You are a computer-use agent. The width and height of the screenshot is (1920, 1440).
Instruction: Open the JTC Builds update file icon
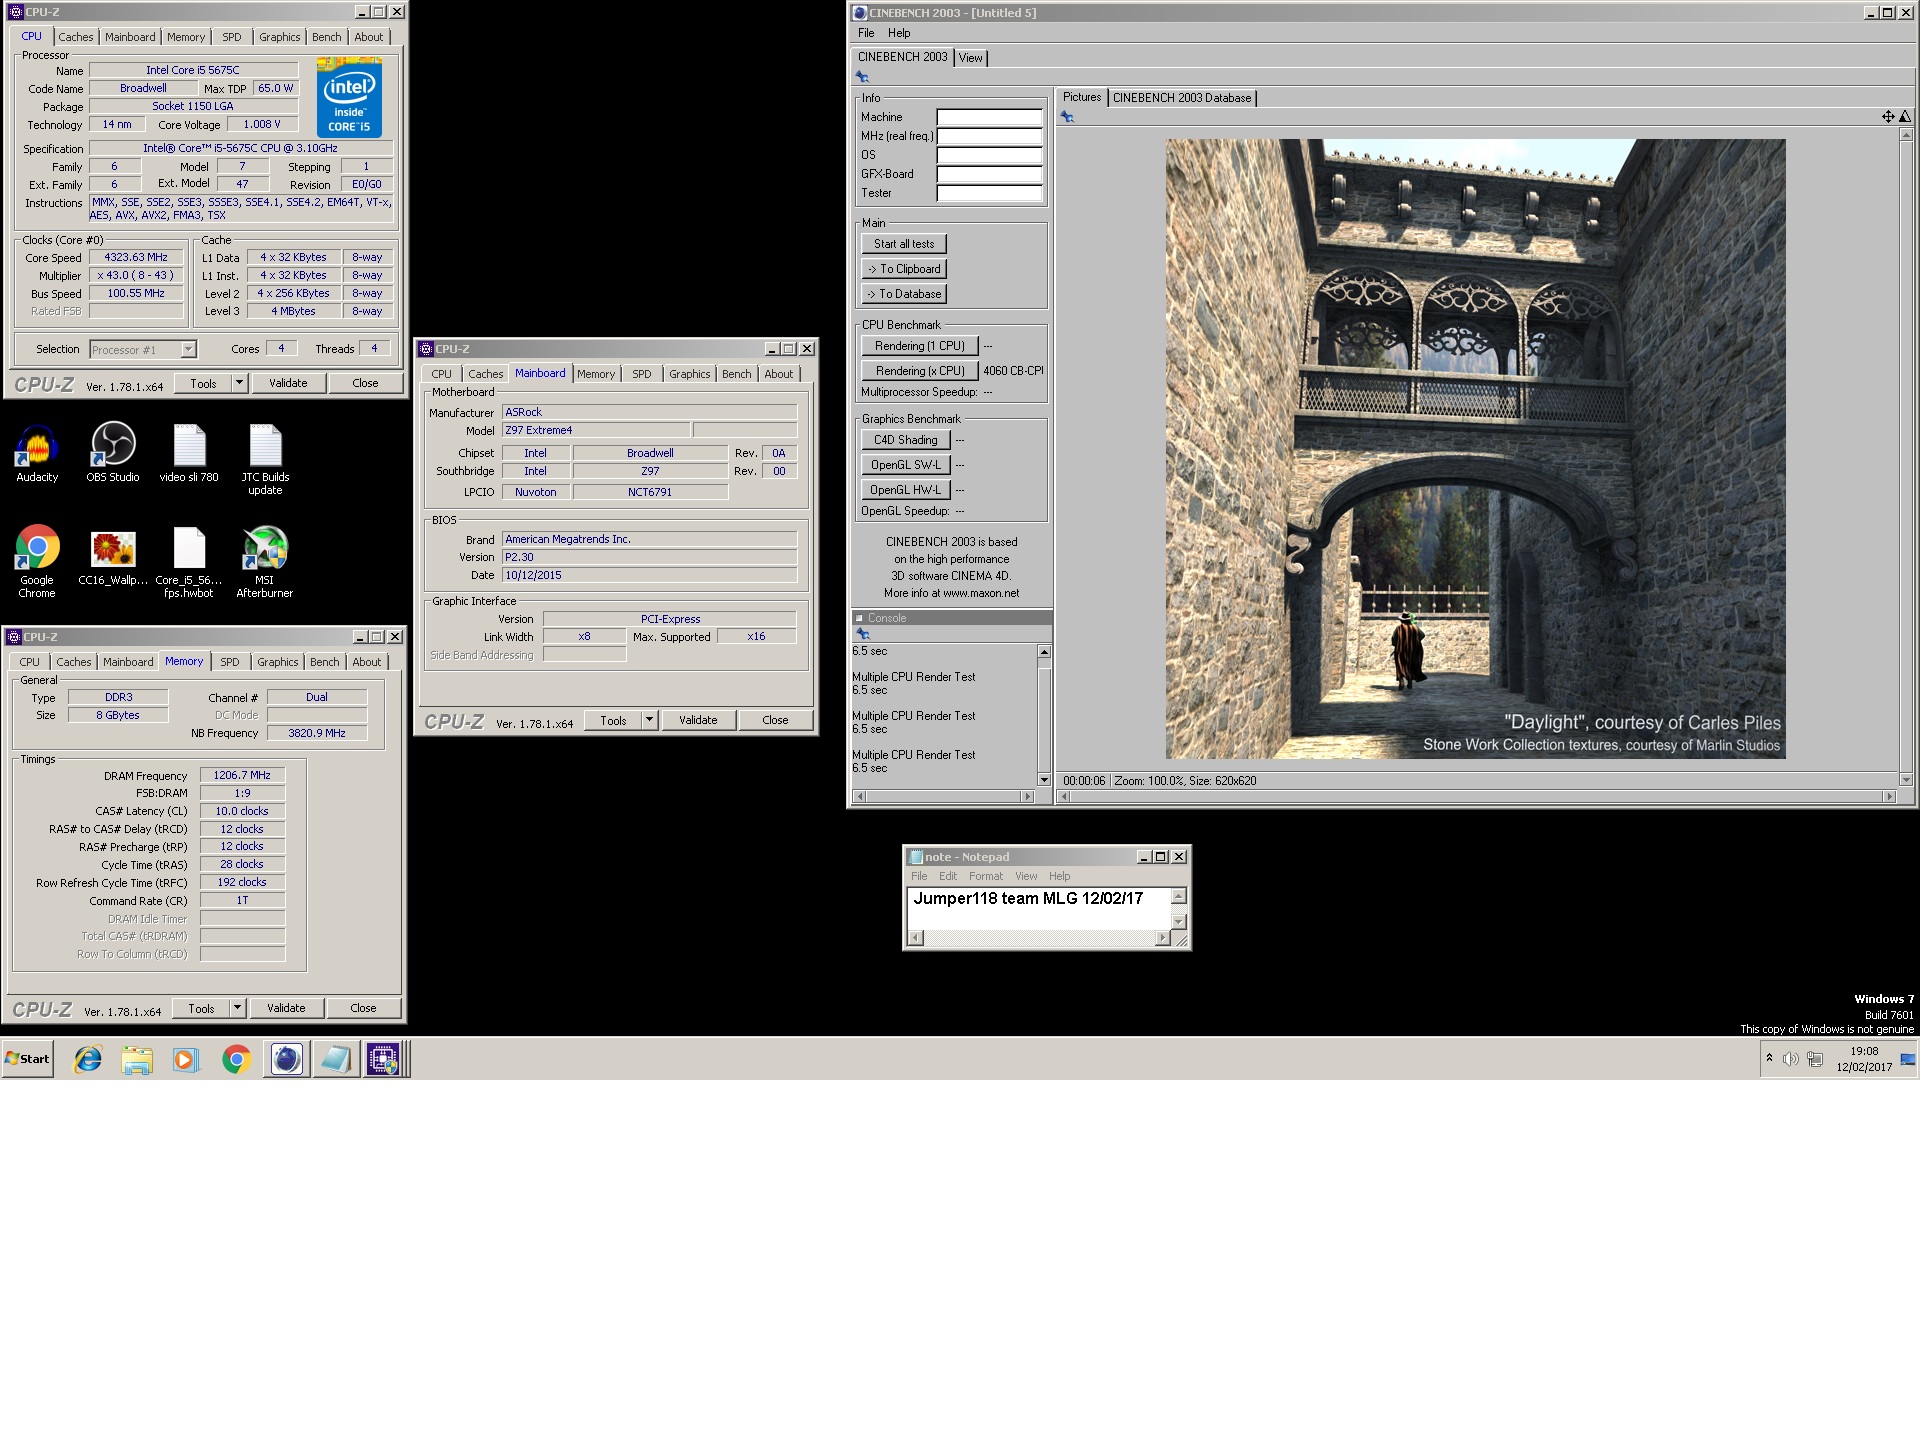point(265,458)
